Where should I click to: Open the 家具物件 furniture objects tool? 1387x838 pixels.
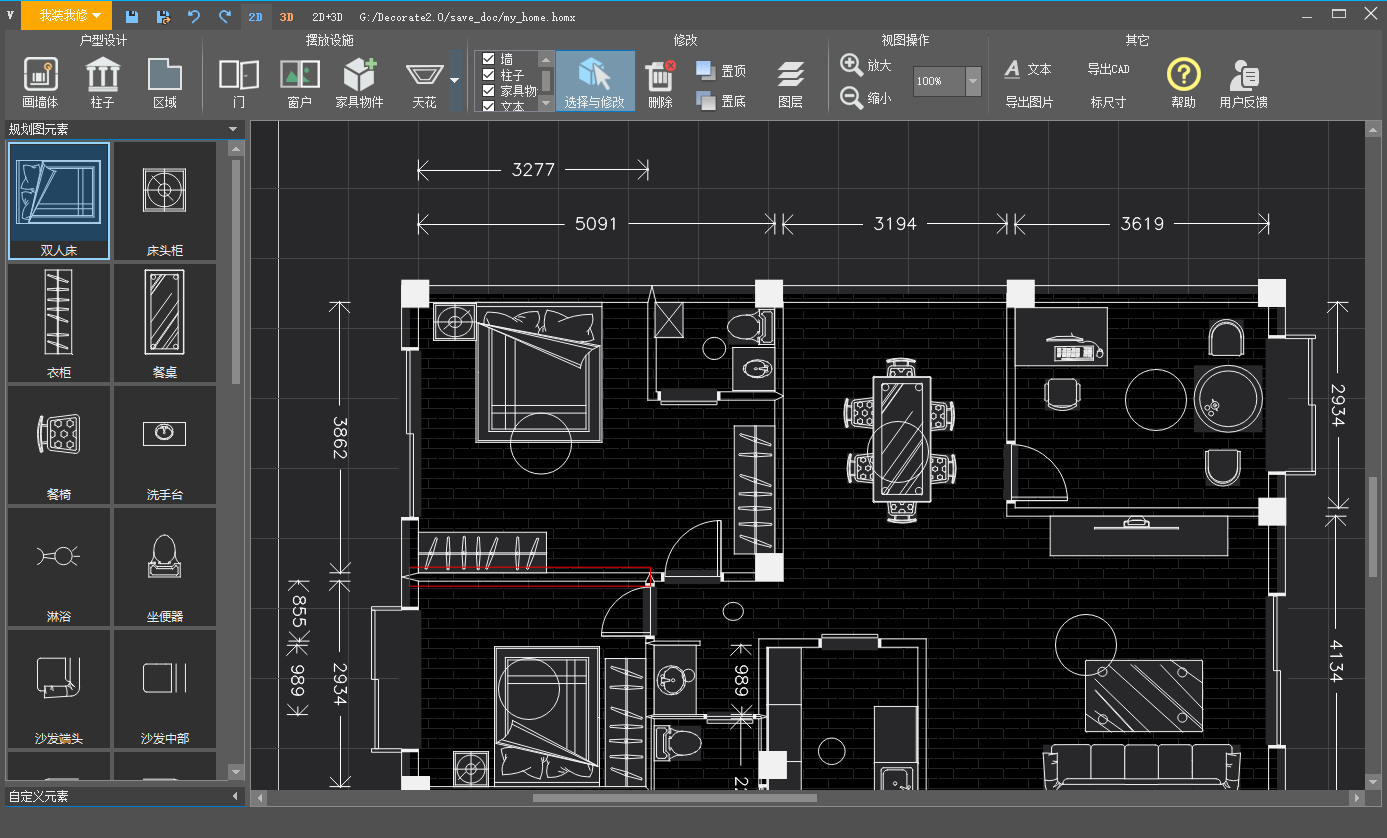pos(359,76)
